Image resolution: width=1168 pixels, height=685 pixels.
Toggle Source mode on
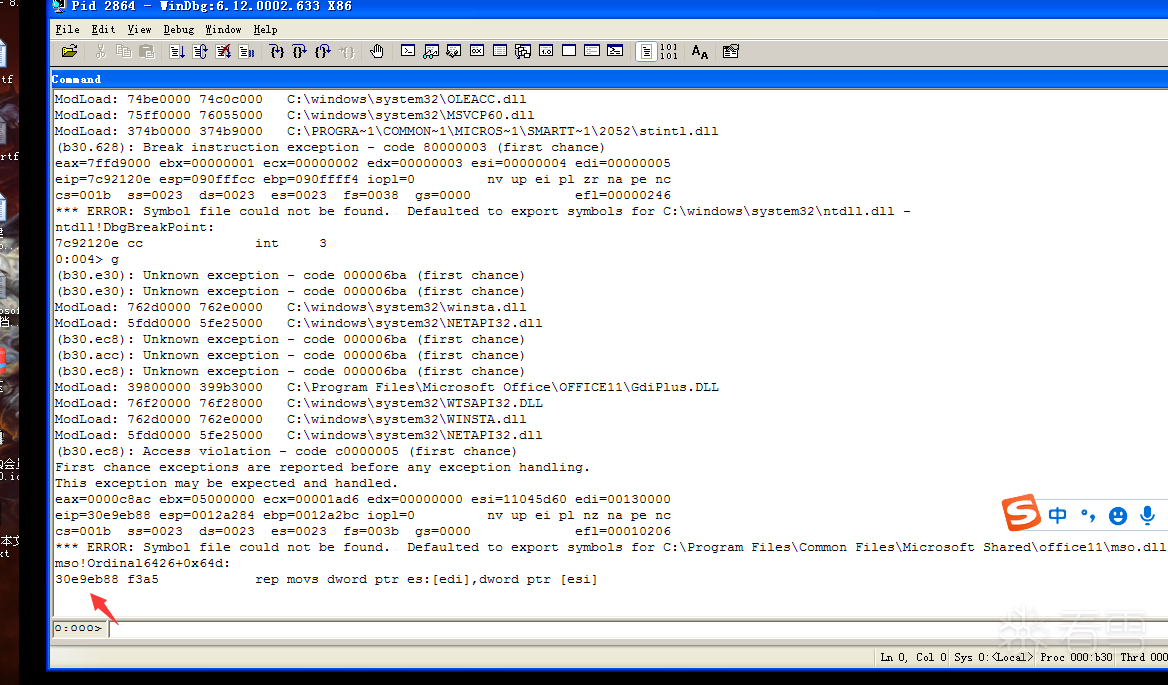646,51
